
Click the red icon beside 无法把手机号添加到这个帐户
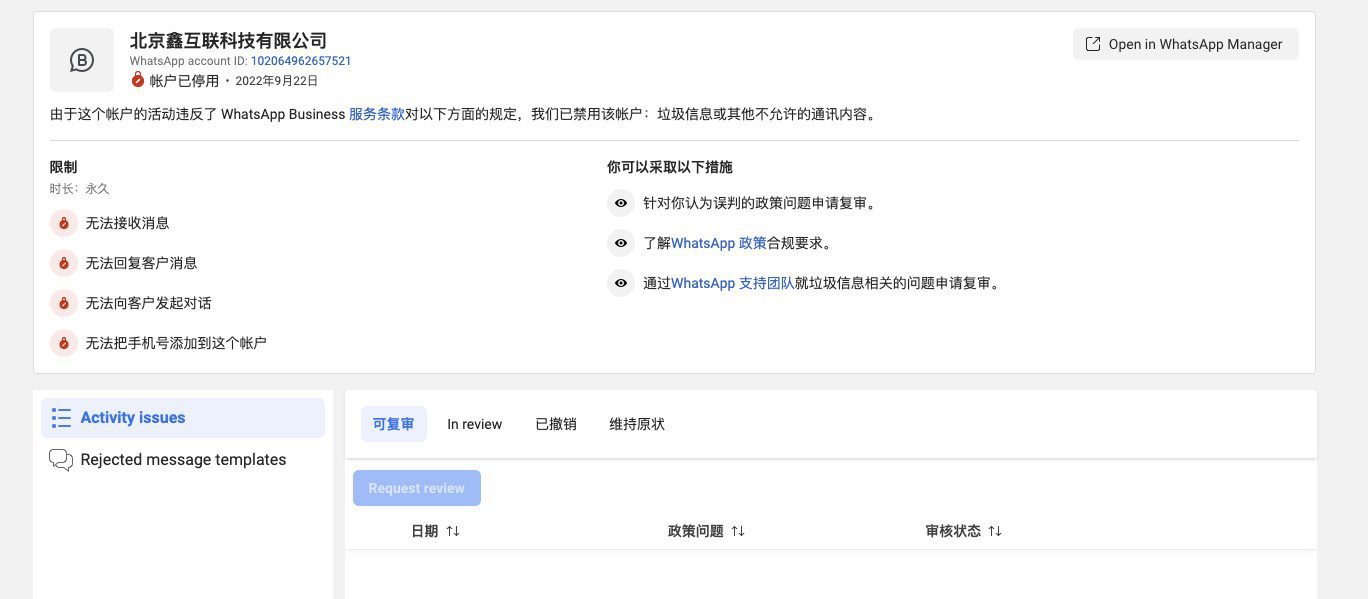click(x=64, y=343)
